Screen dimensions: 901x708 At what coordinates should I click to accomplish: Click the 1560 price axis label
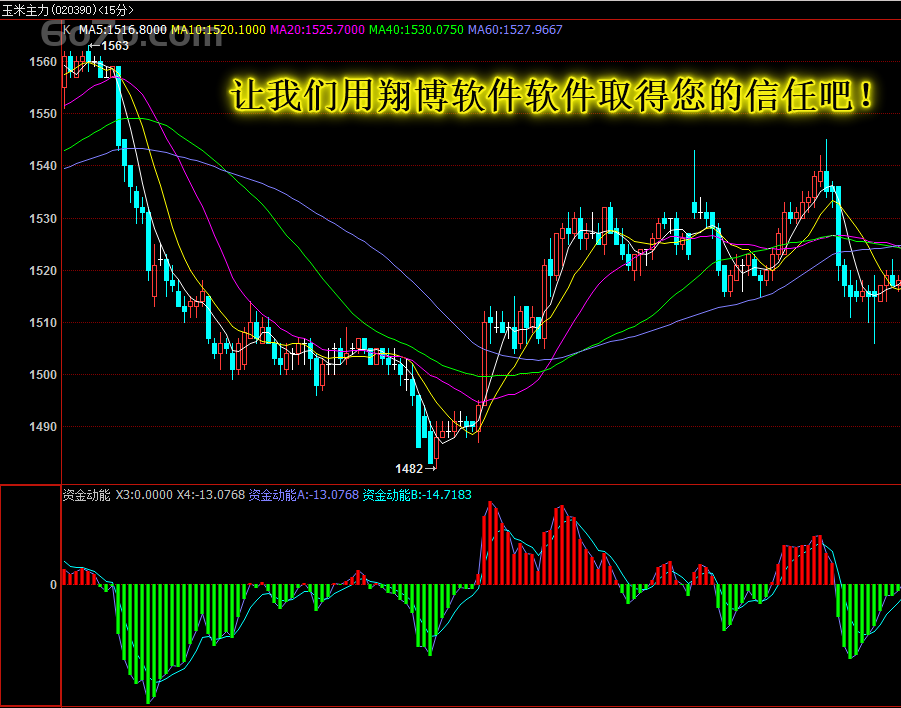43,61
